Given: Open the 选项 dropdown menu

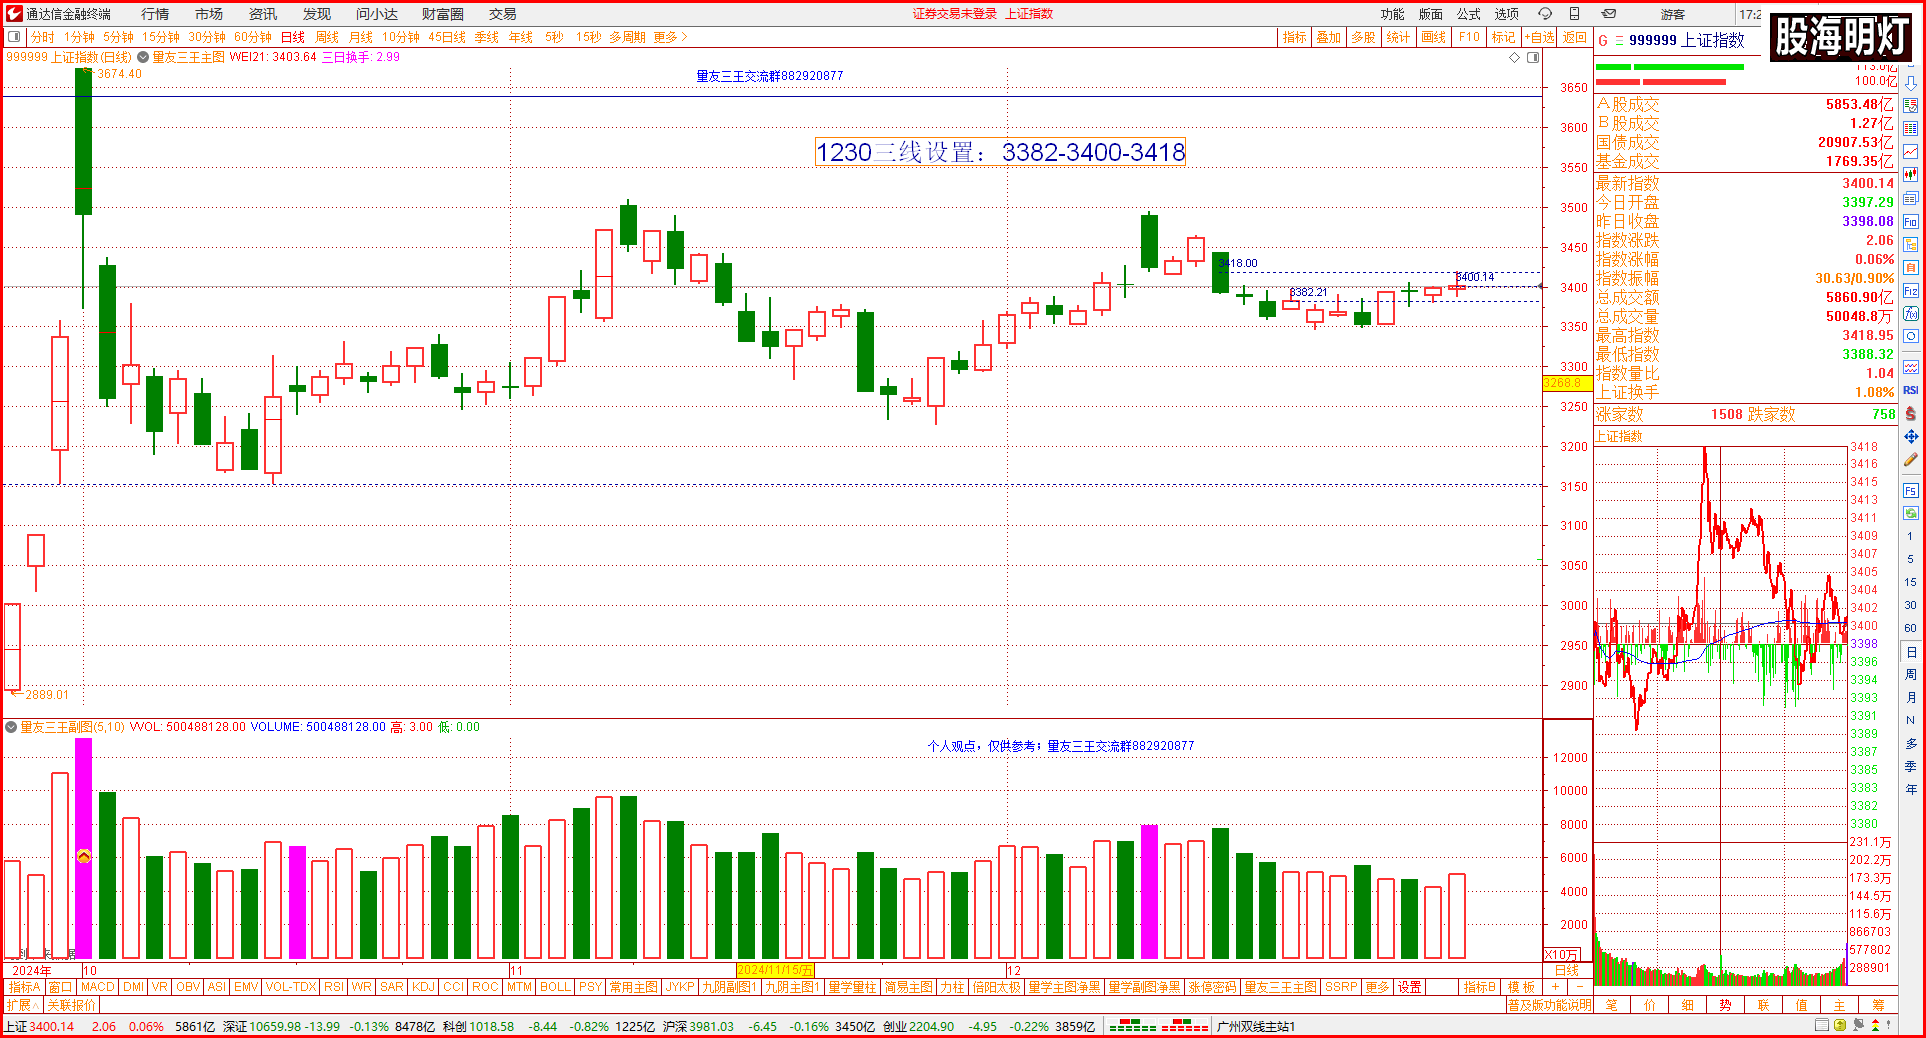Looking at the screenshot, I should click(x=1506, y=14).
